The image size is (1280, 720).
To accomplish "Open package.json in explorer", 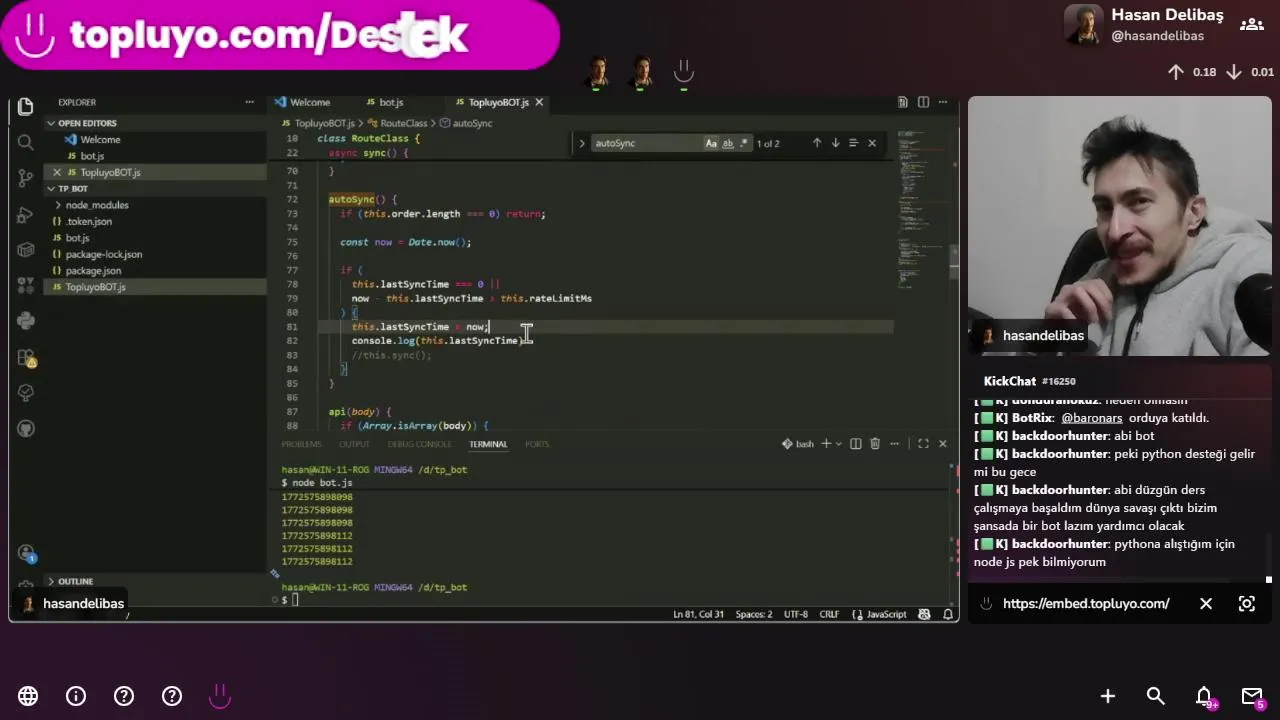I will pos(155,271).
